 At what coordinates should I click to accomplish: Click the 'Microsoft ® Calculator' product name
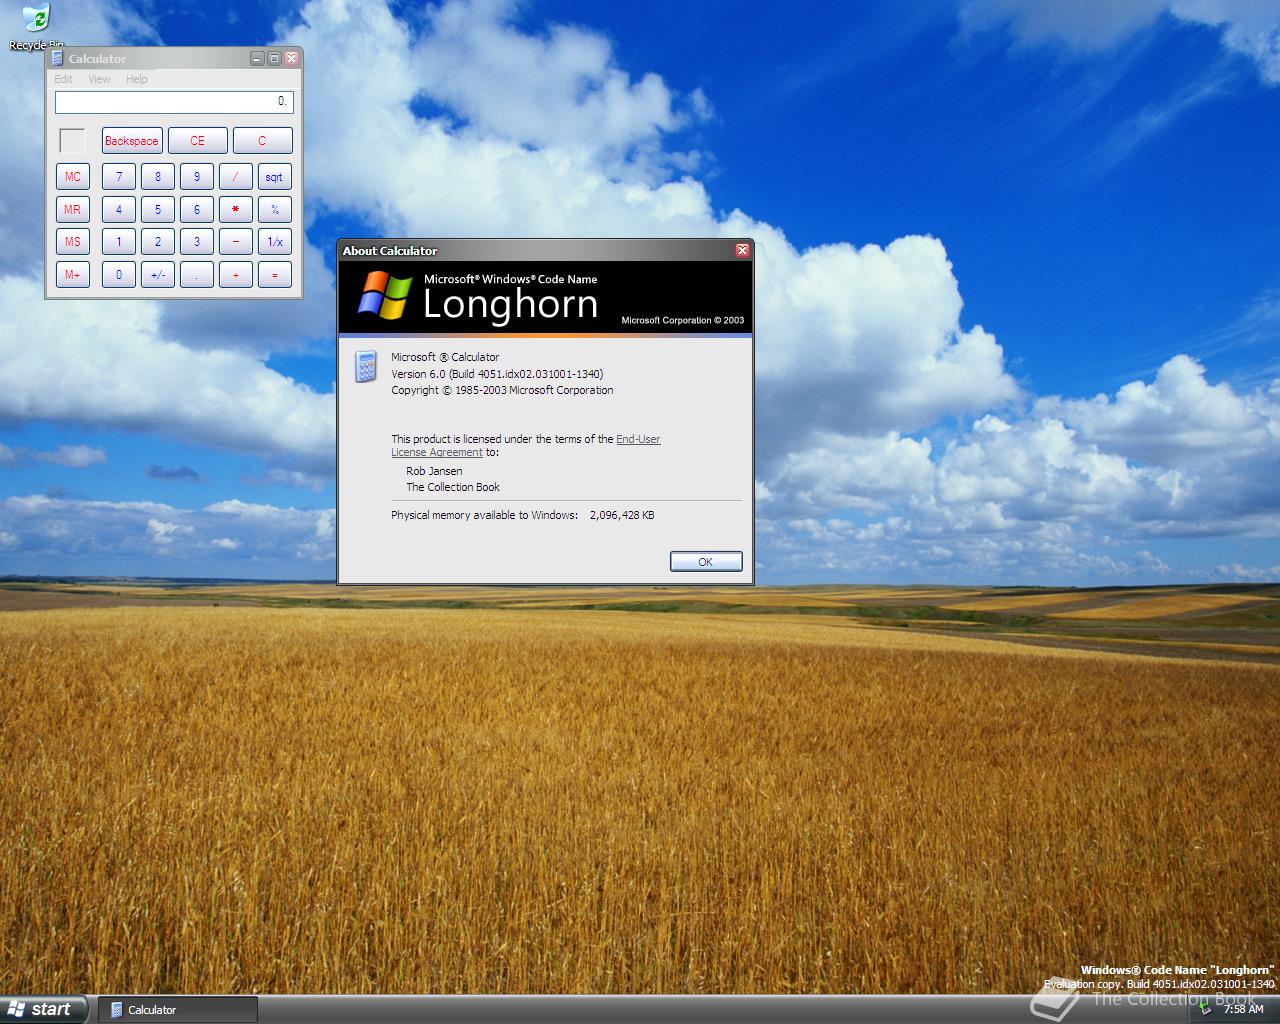pyautogui.click(x=445, y=357)
